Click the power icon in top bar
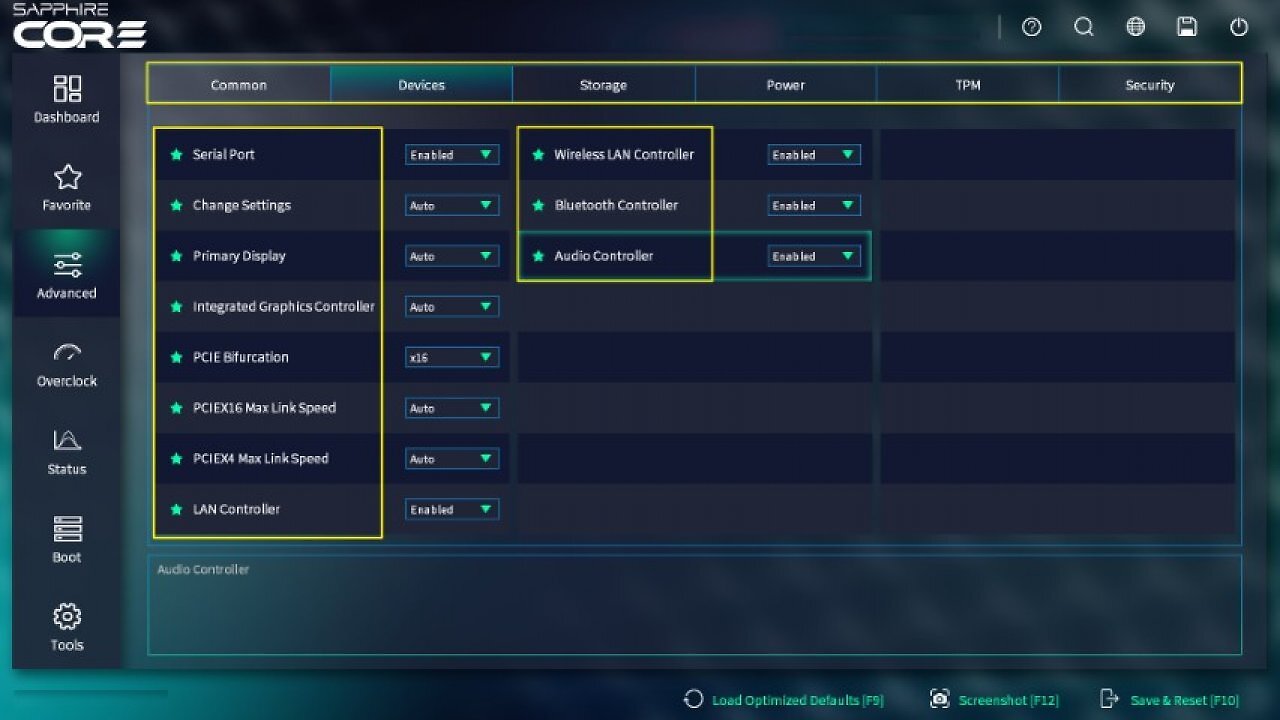Screen dimensions: 1280x720 1239,27
